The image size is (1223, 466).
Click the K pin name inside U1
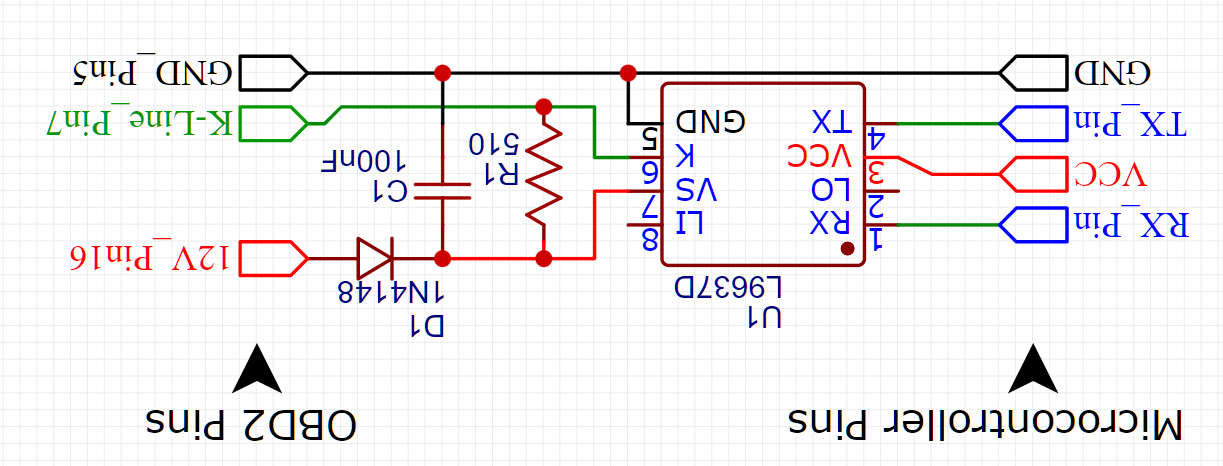684,155
